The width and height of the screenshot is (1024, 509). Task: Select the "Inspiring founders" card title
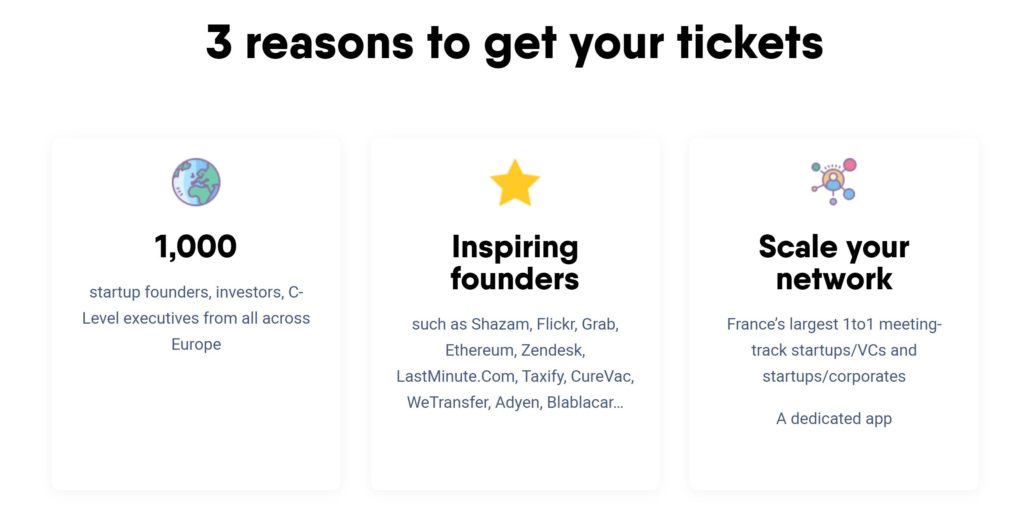pos(515,262)
